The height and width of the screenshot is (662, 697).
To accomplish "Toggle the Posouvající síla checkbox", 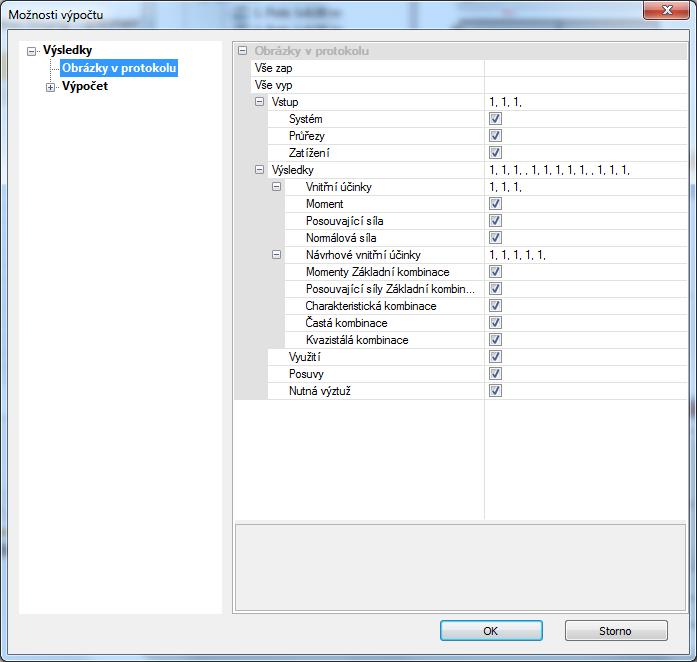I will pyautogui.click(x=495, y=221).
